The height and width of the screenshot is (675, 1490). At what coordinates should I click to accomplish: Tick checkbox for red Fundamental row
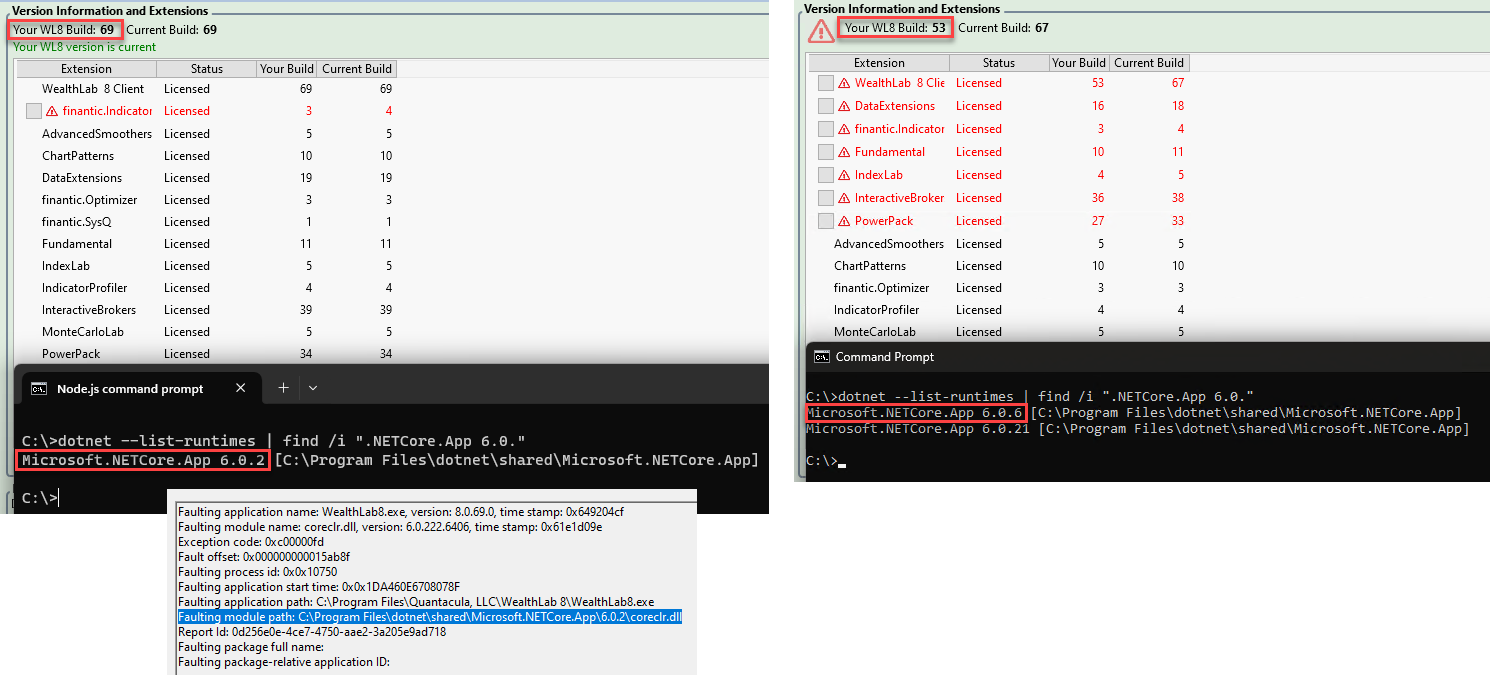click(825, 152)
